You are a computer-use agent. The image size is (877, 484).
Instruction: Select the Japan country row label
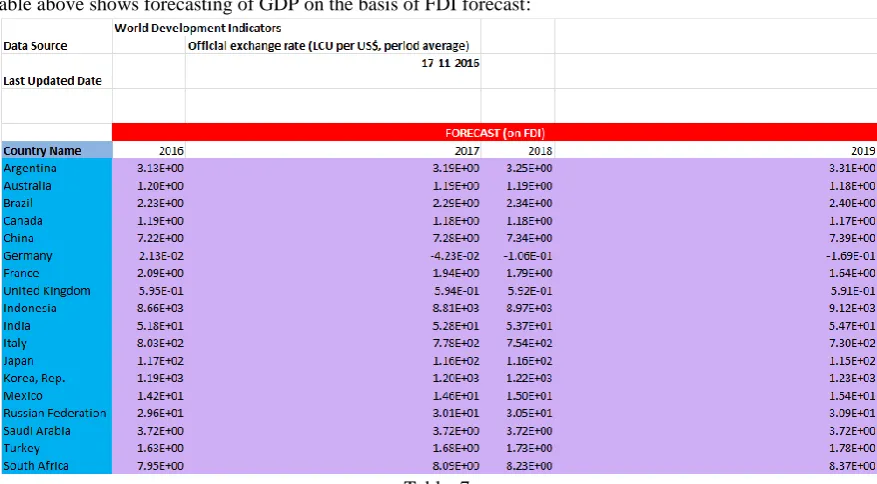(18, 361)
